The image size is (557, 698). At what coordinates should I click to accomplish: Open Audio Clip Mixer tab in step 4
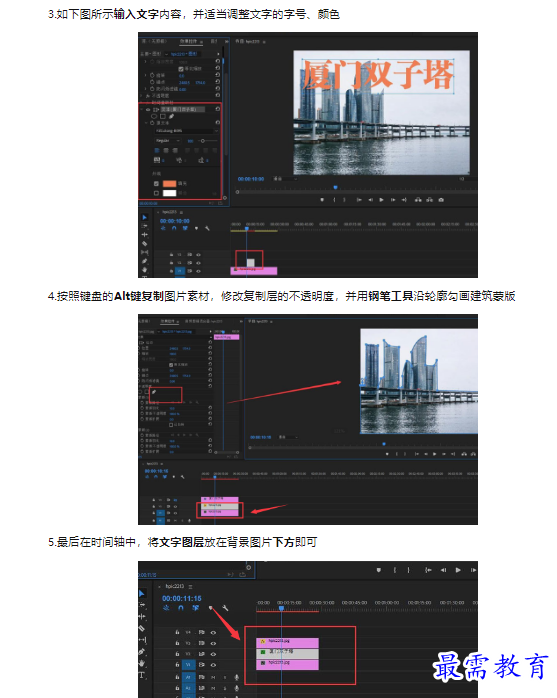(x=203, y=321)
